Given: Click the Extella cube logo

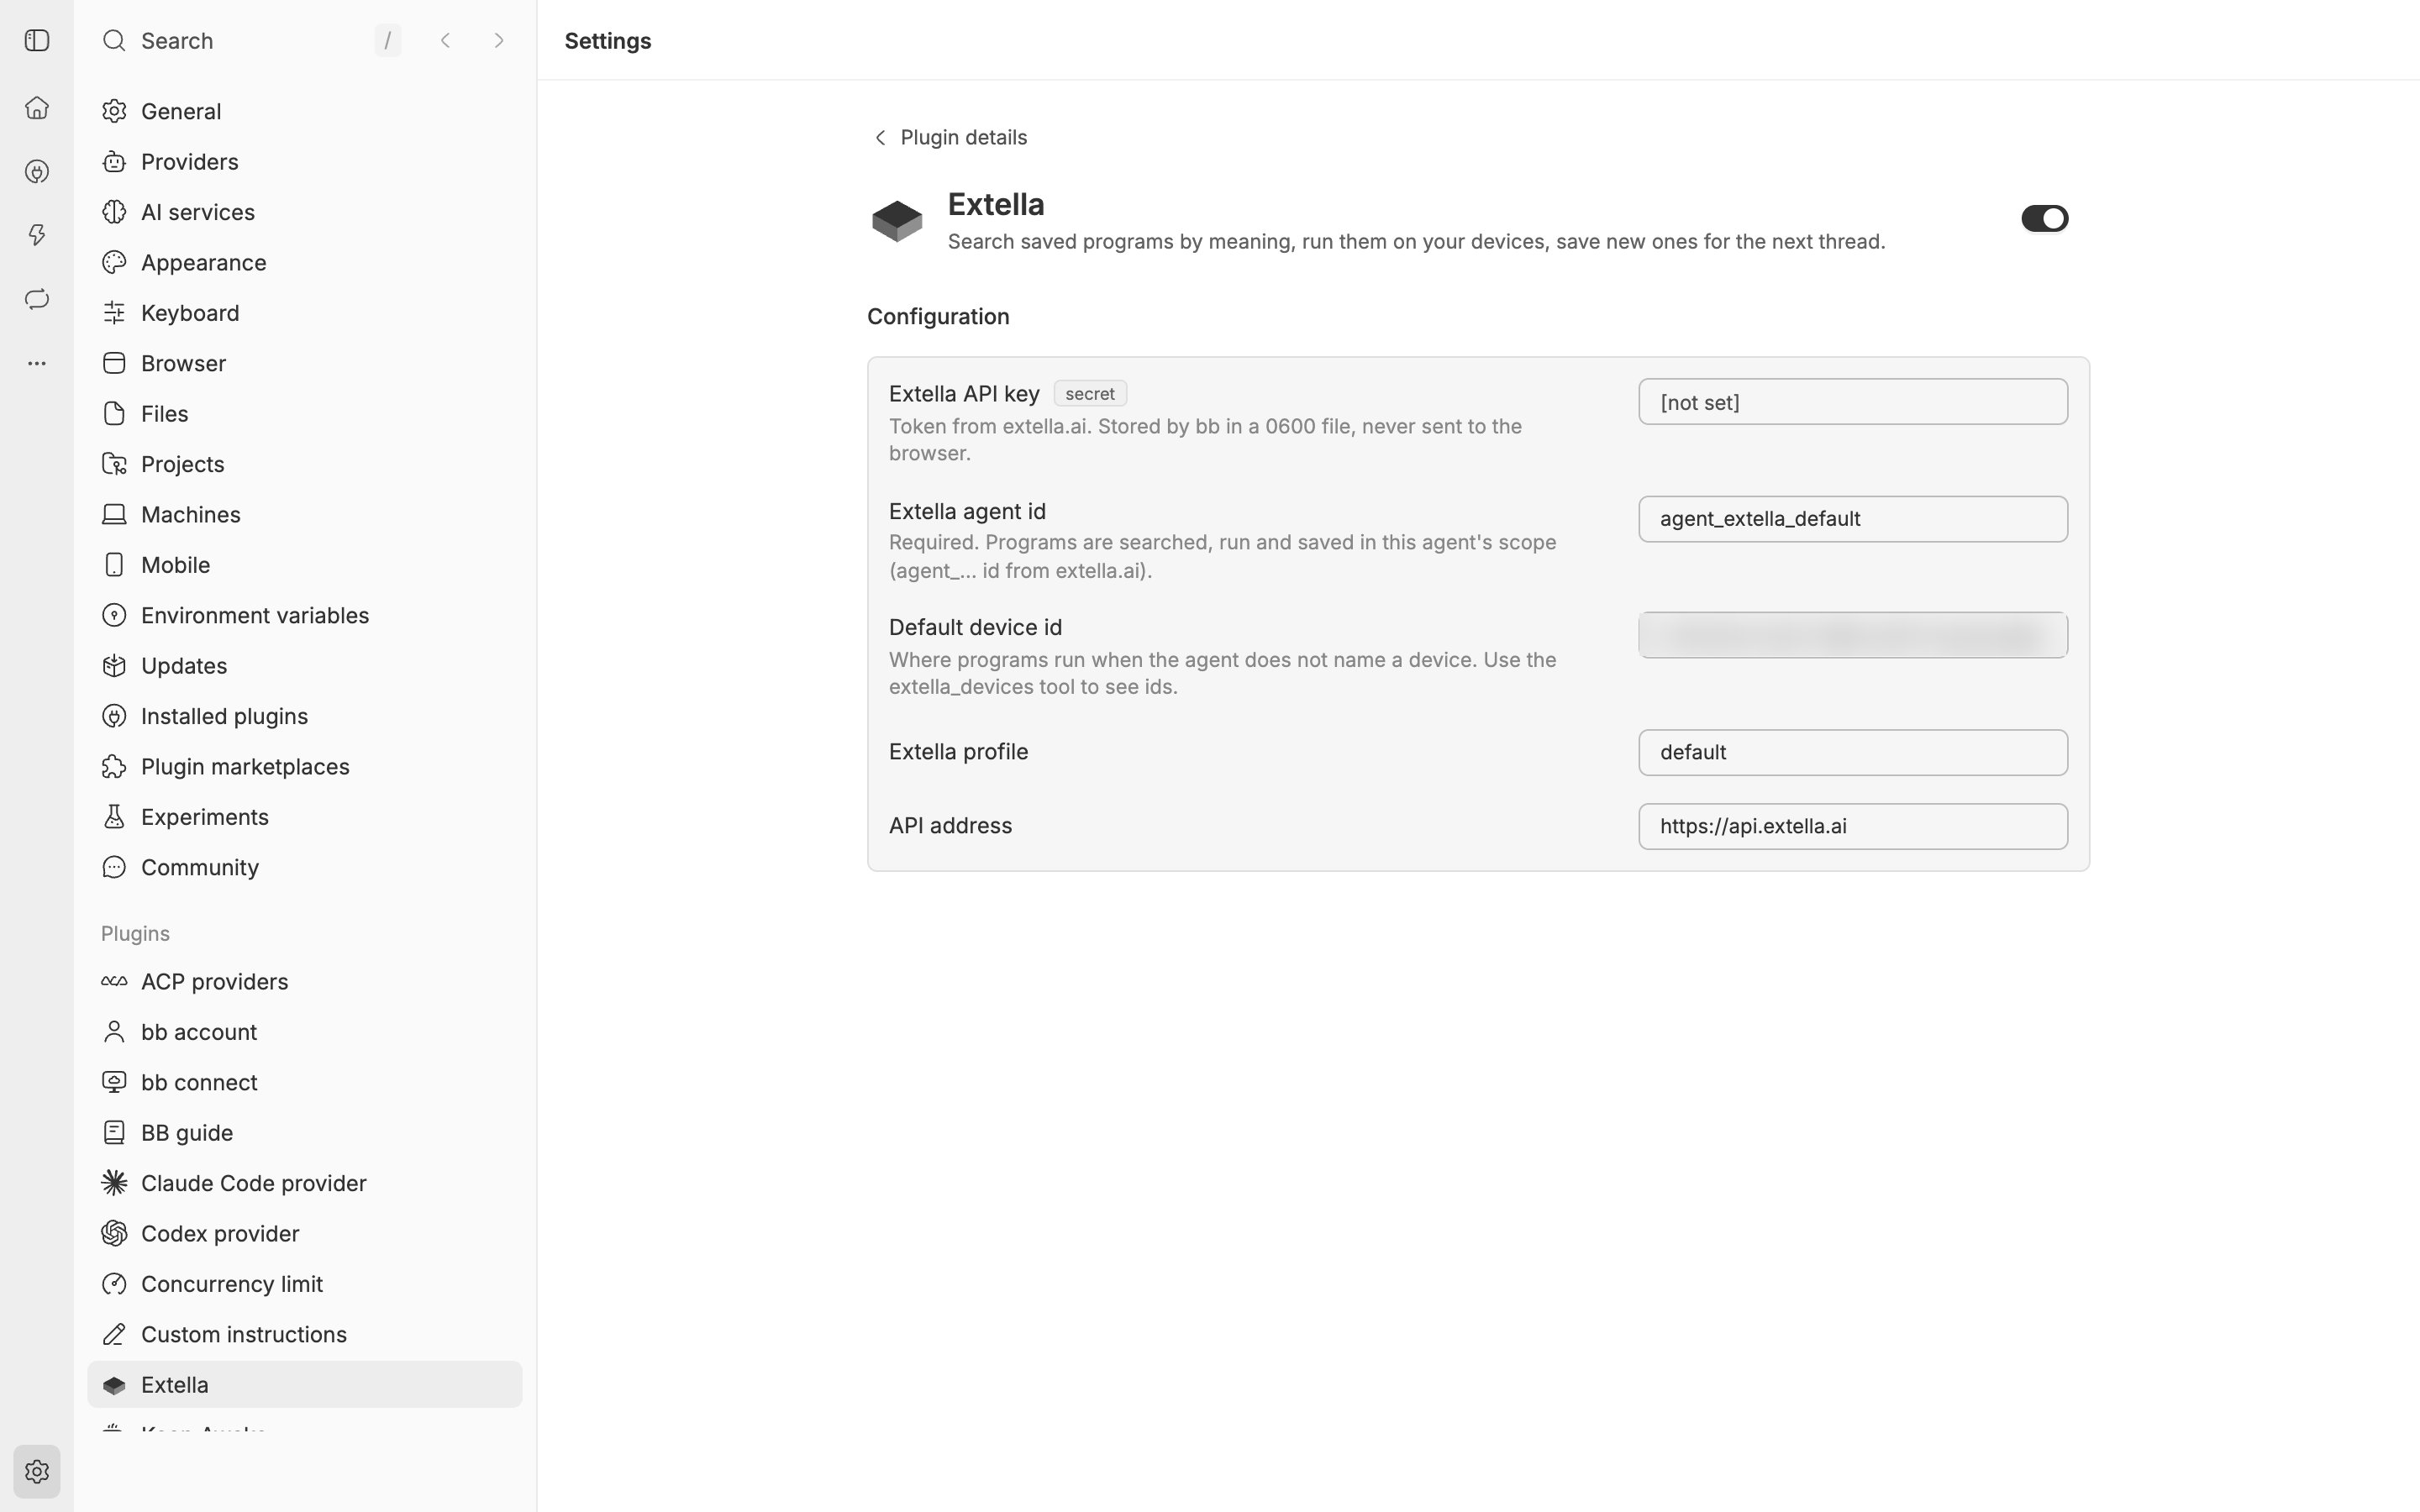Looking at the screenshot, I should point(897,220).
